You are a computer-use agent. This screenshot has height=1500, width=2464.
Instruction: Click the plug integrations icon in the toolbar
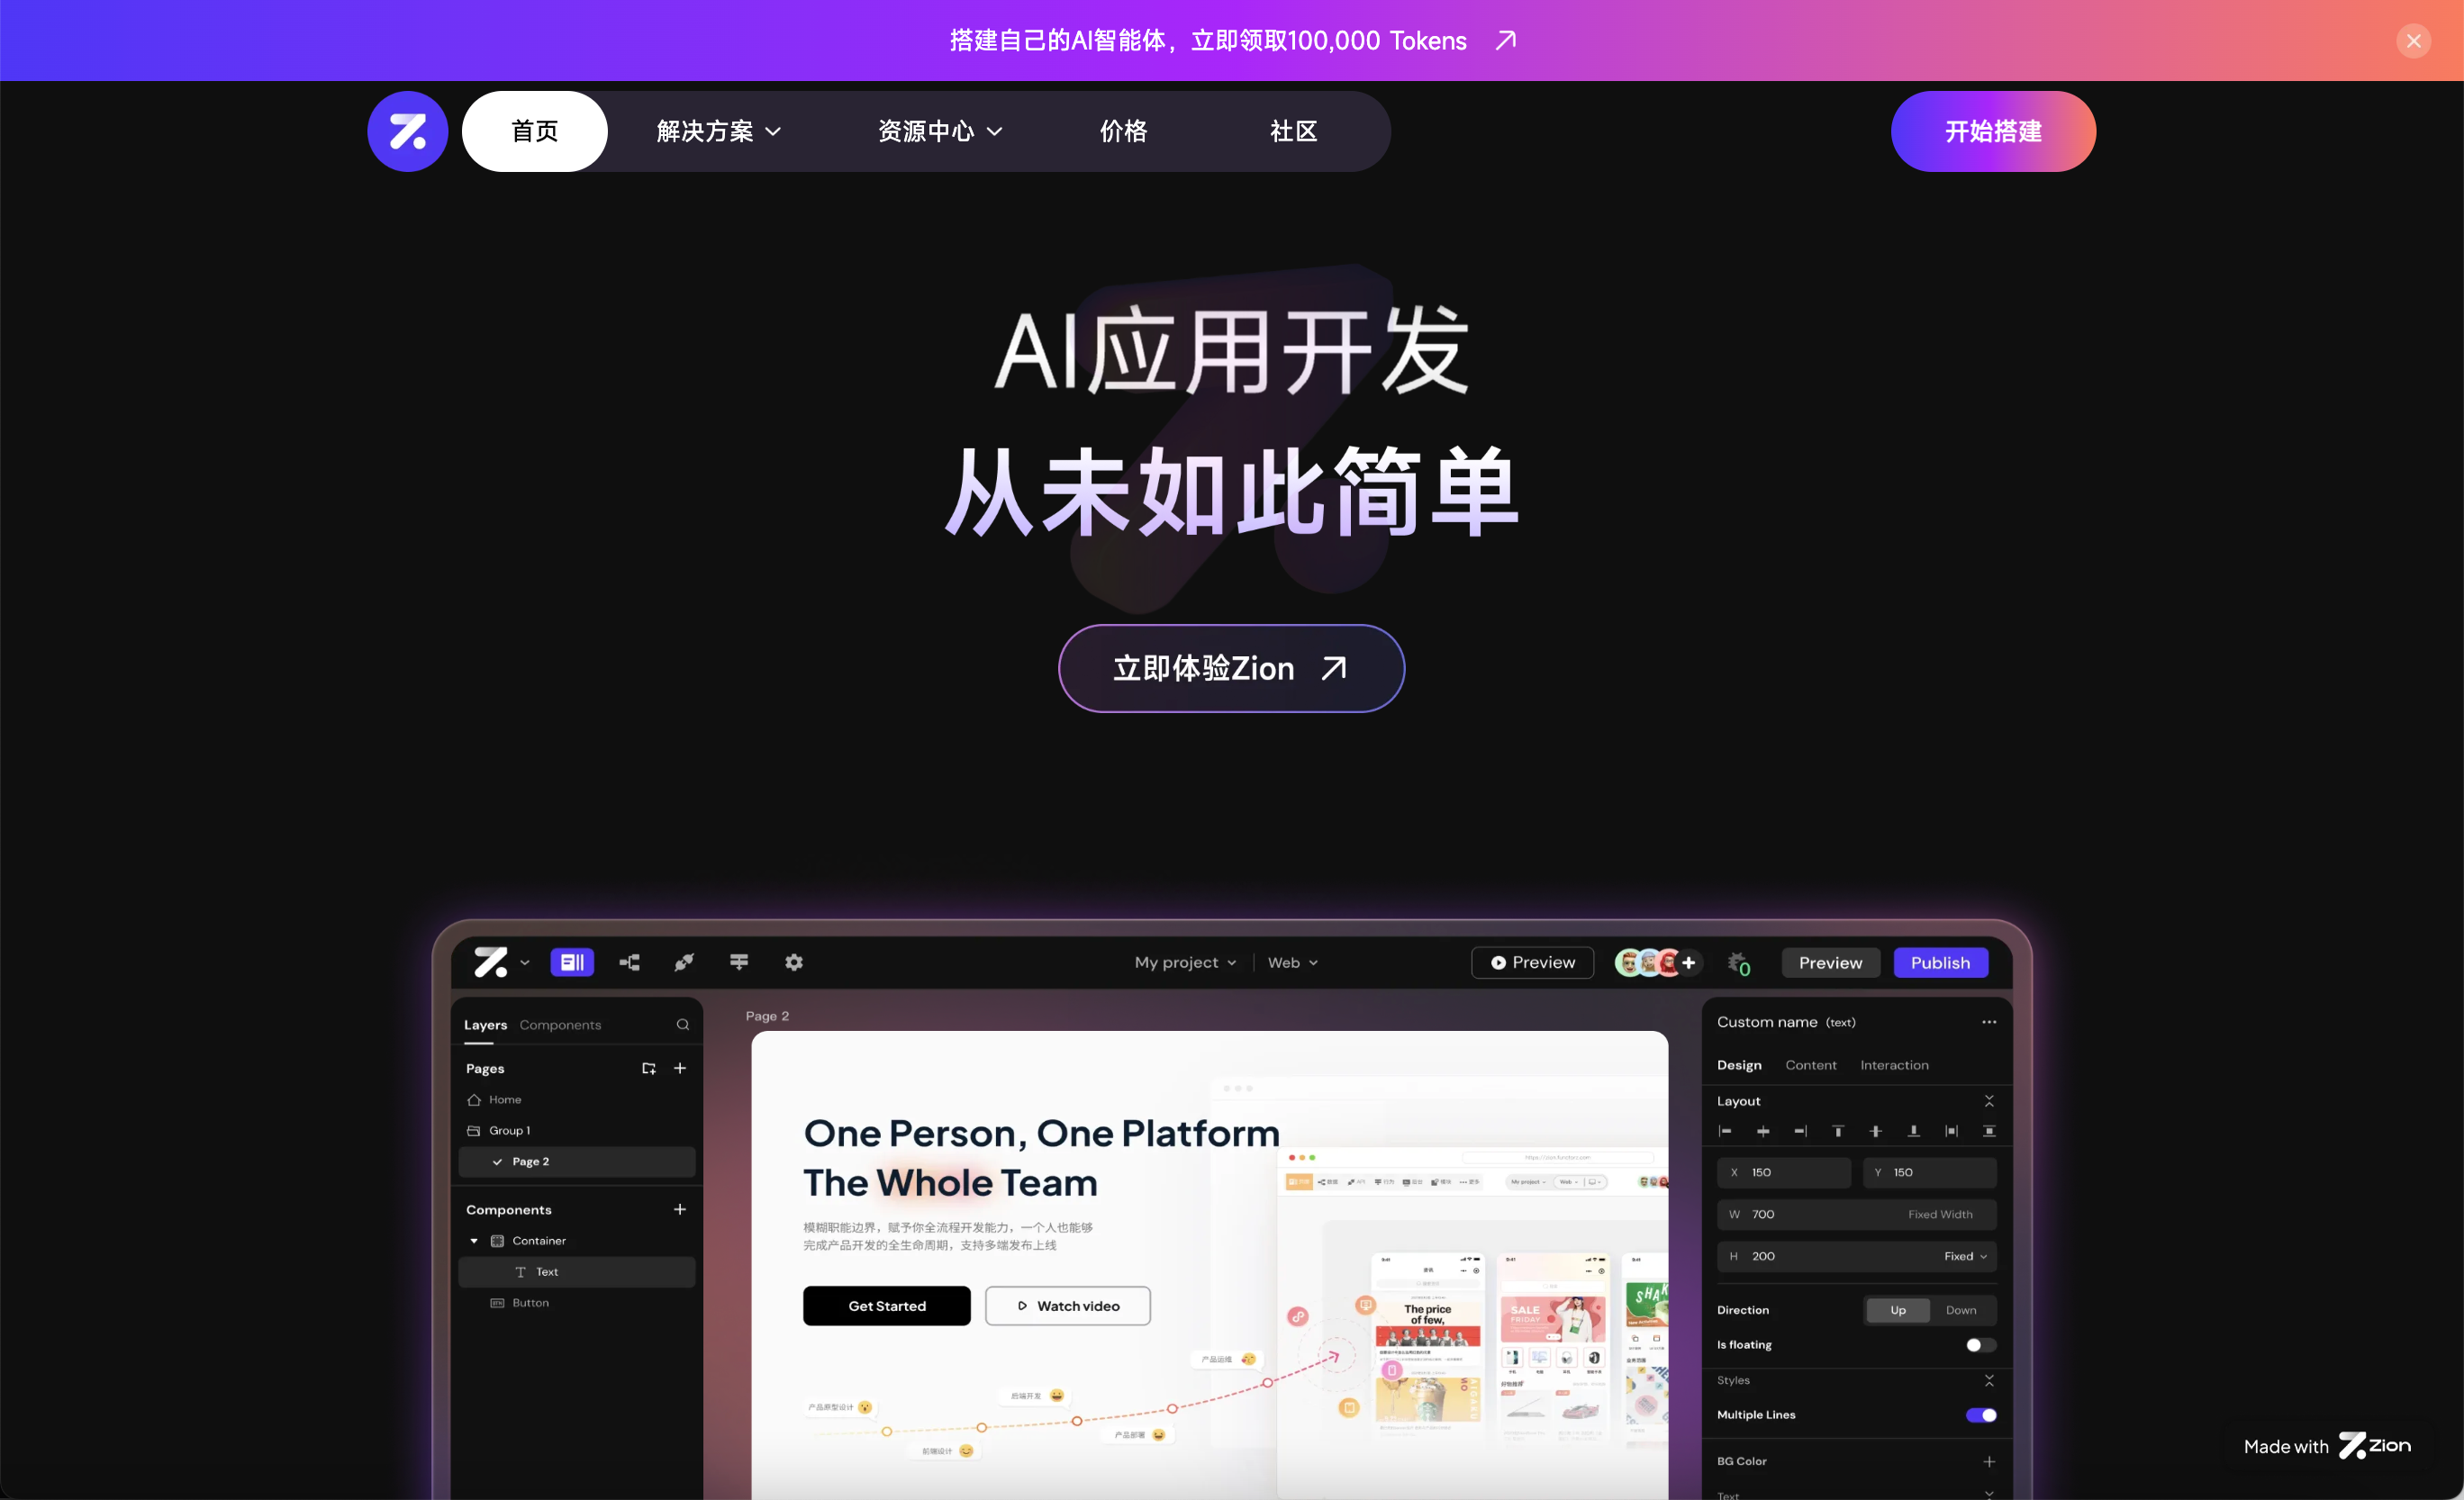tap(684, 962)
